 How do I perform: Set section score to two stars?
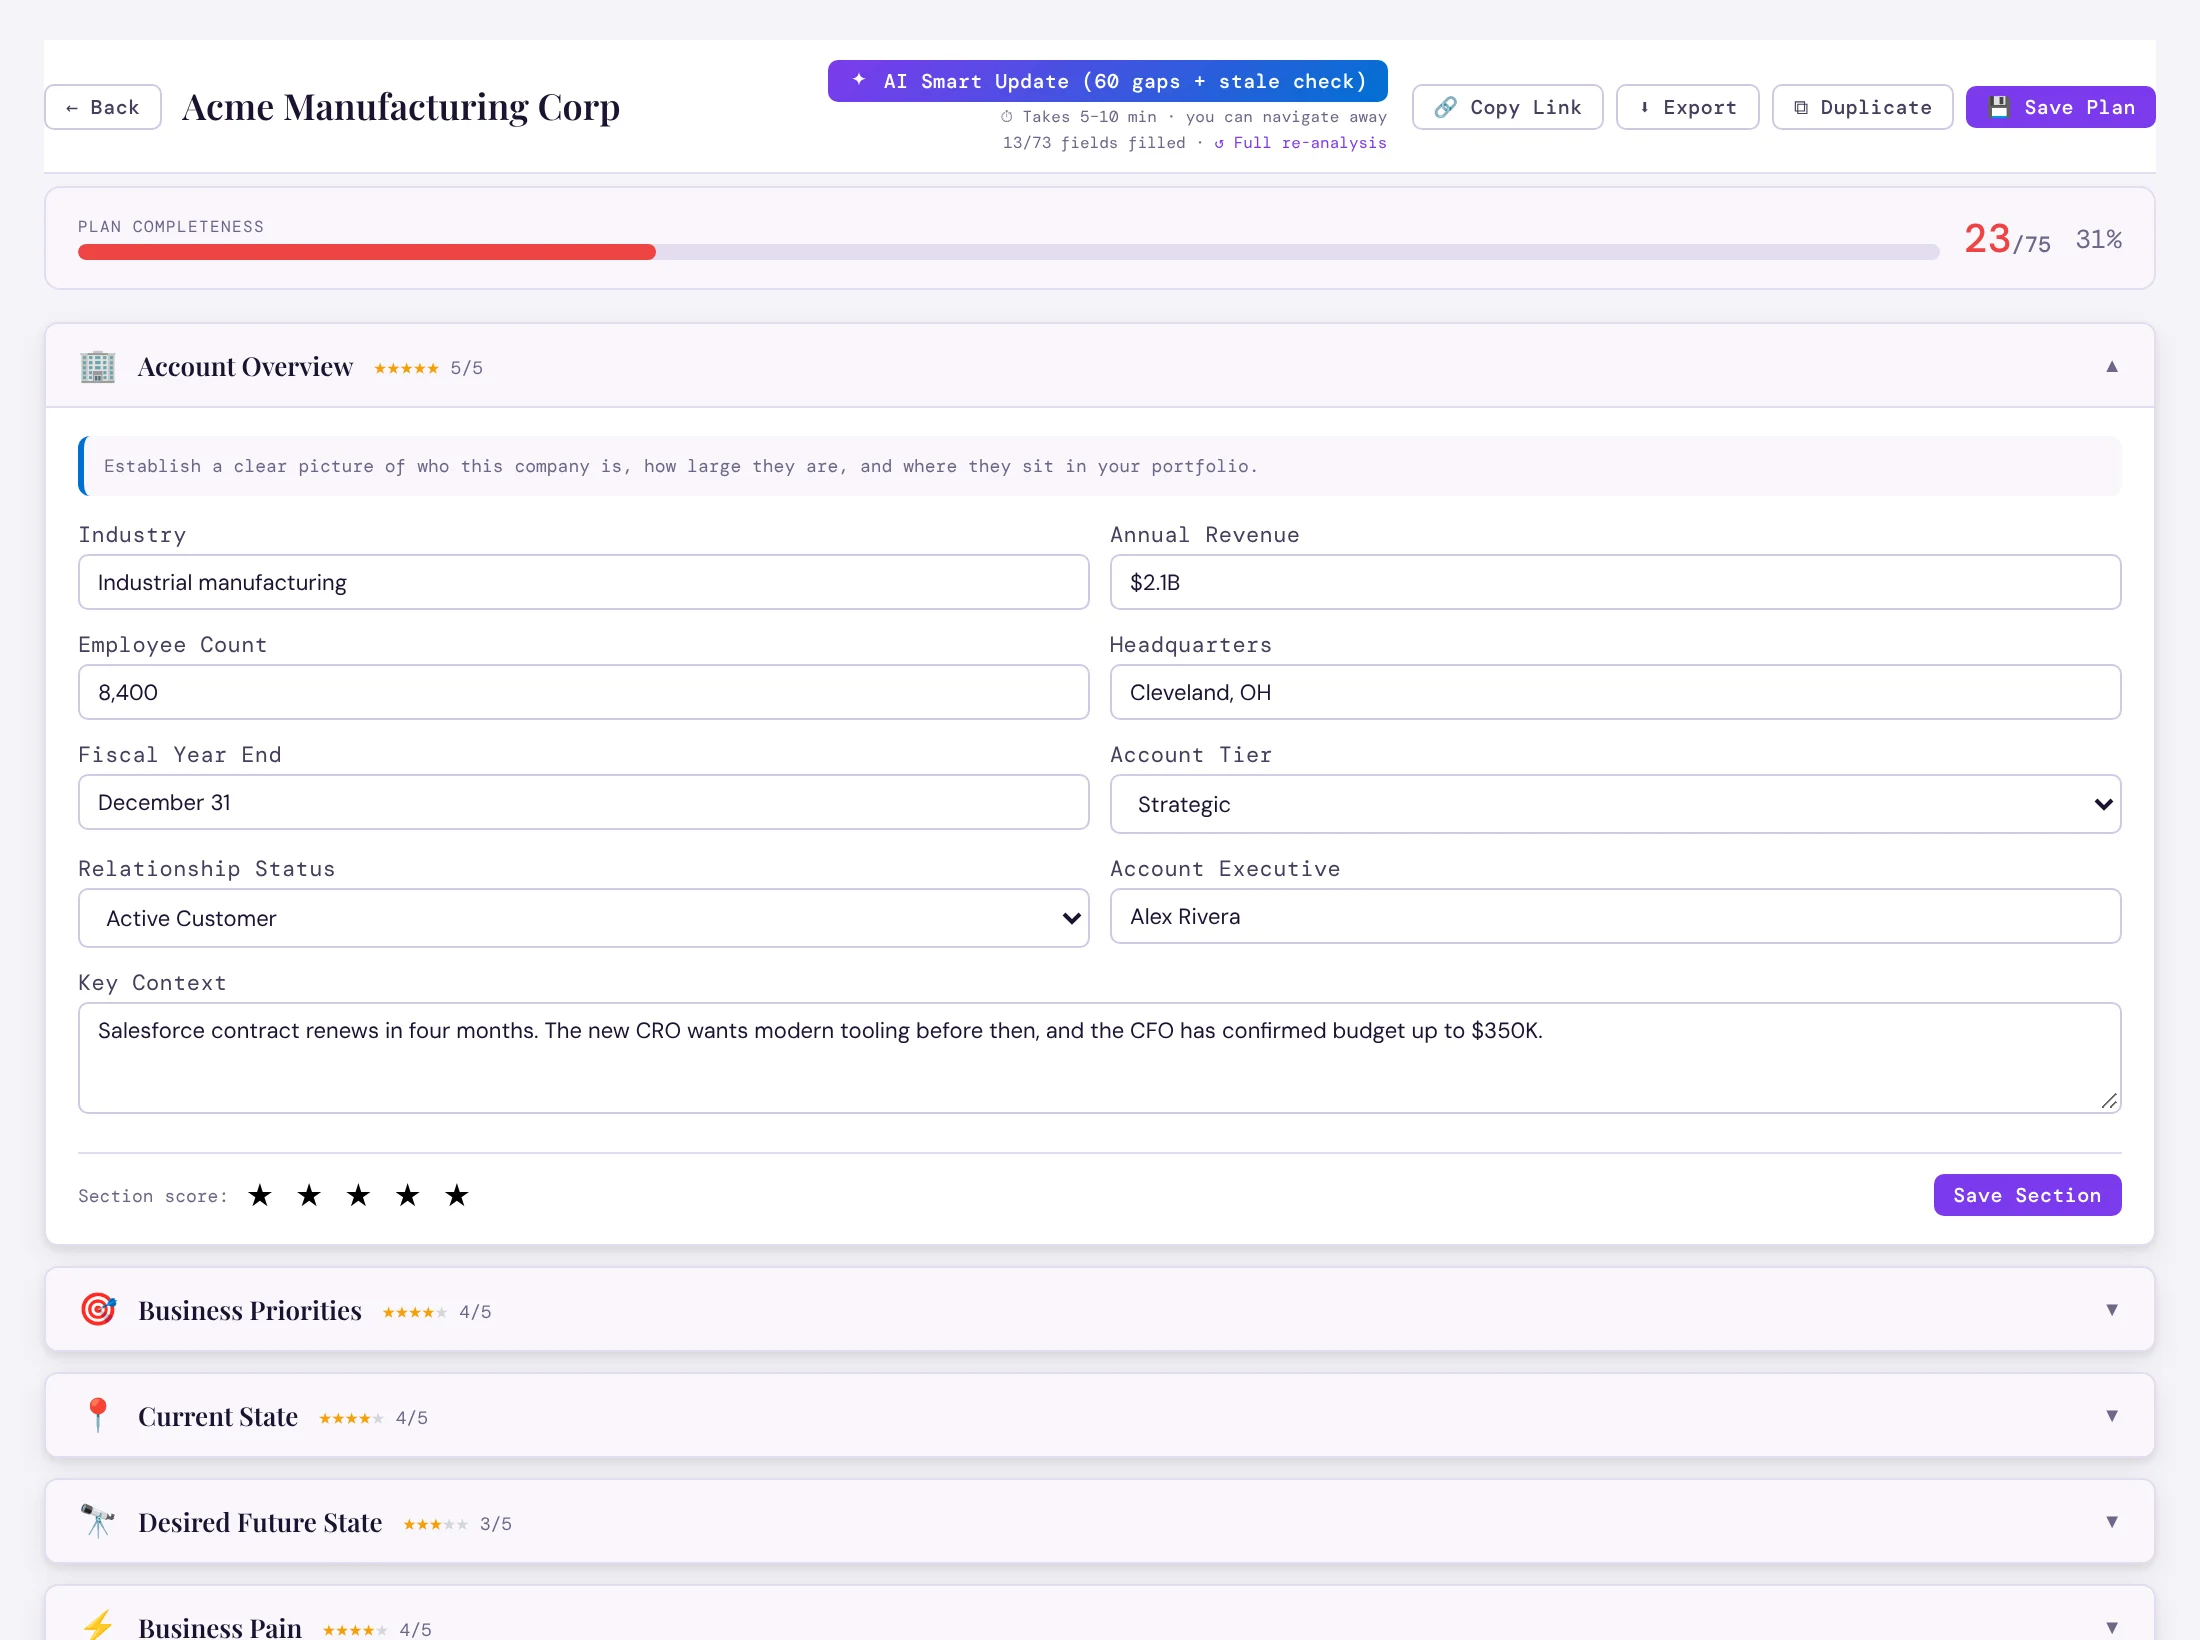click(309, 1195)
